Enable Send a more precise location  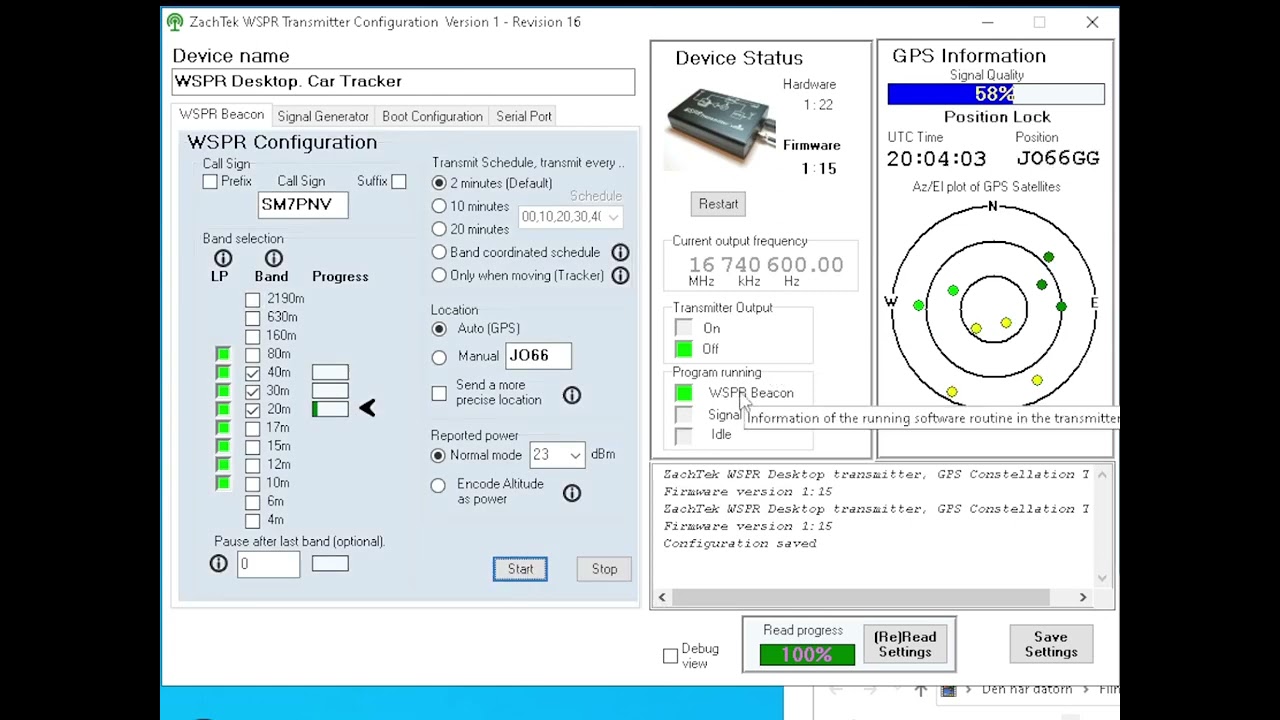(439, 393)
